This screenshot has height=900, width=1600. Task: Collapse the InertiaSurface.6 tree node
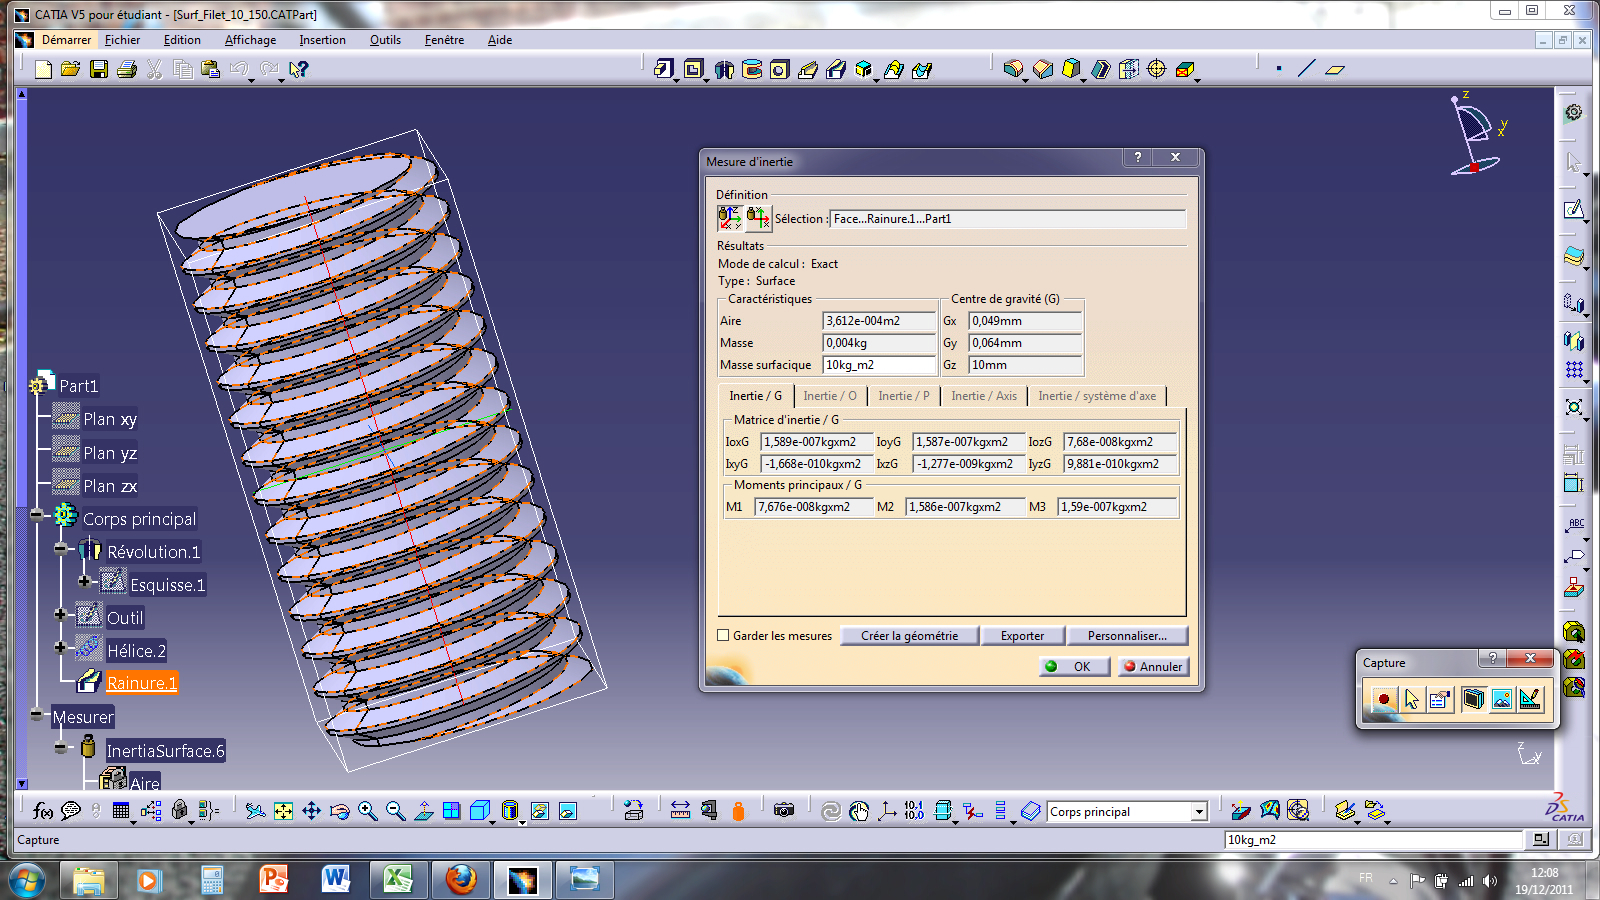pyautogui.click(x=61, y=747)
